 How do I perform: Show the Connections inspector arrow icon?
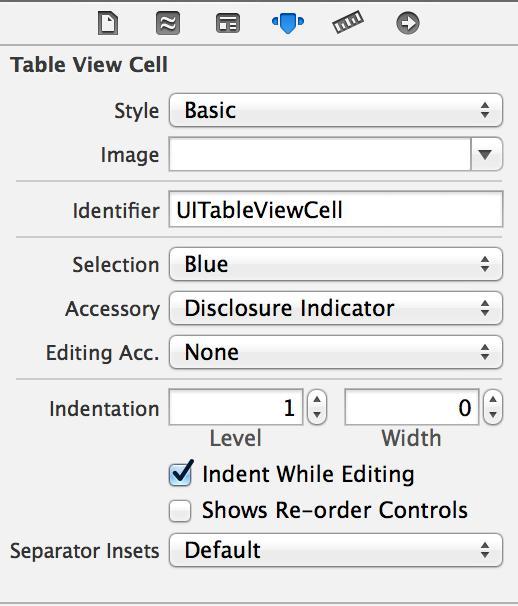pos(408,23)
